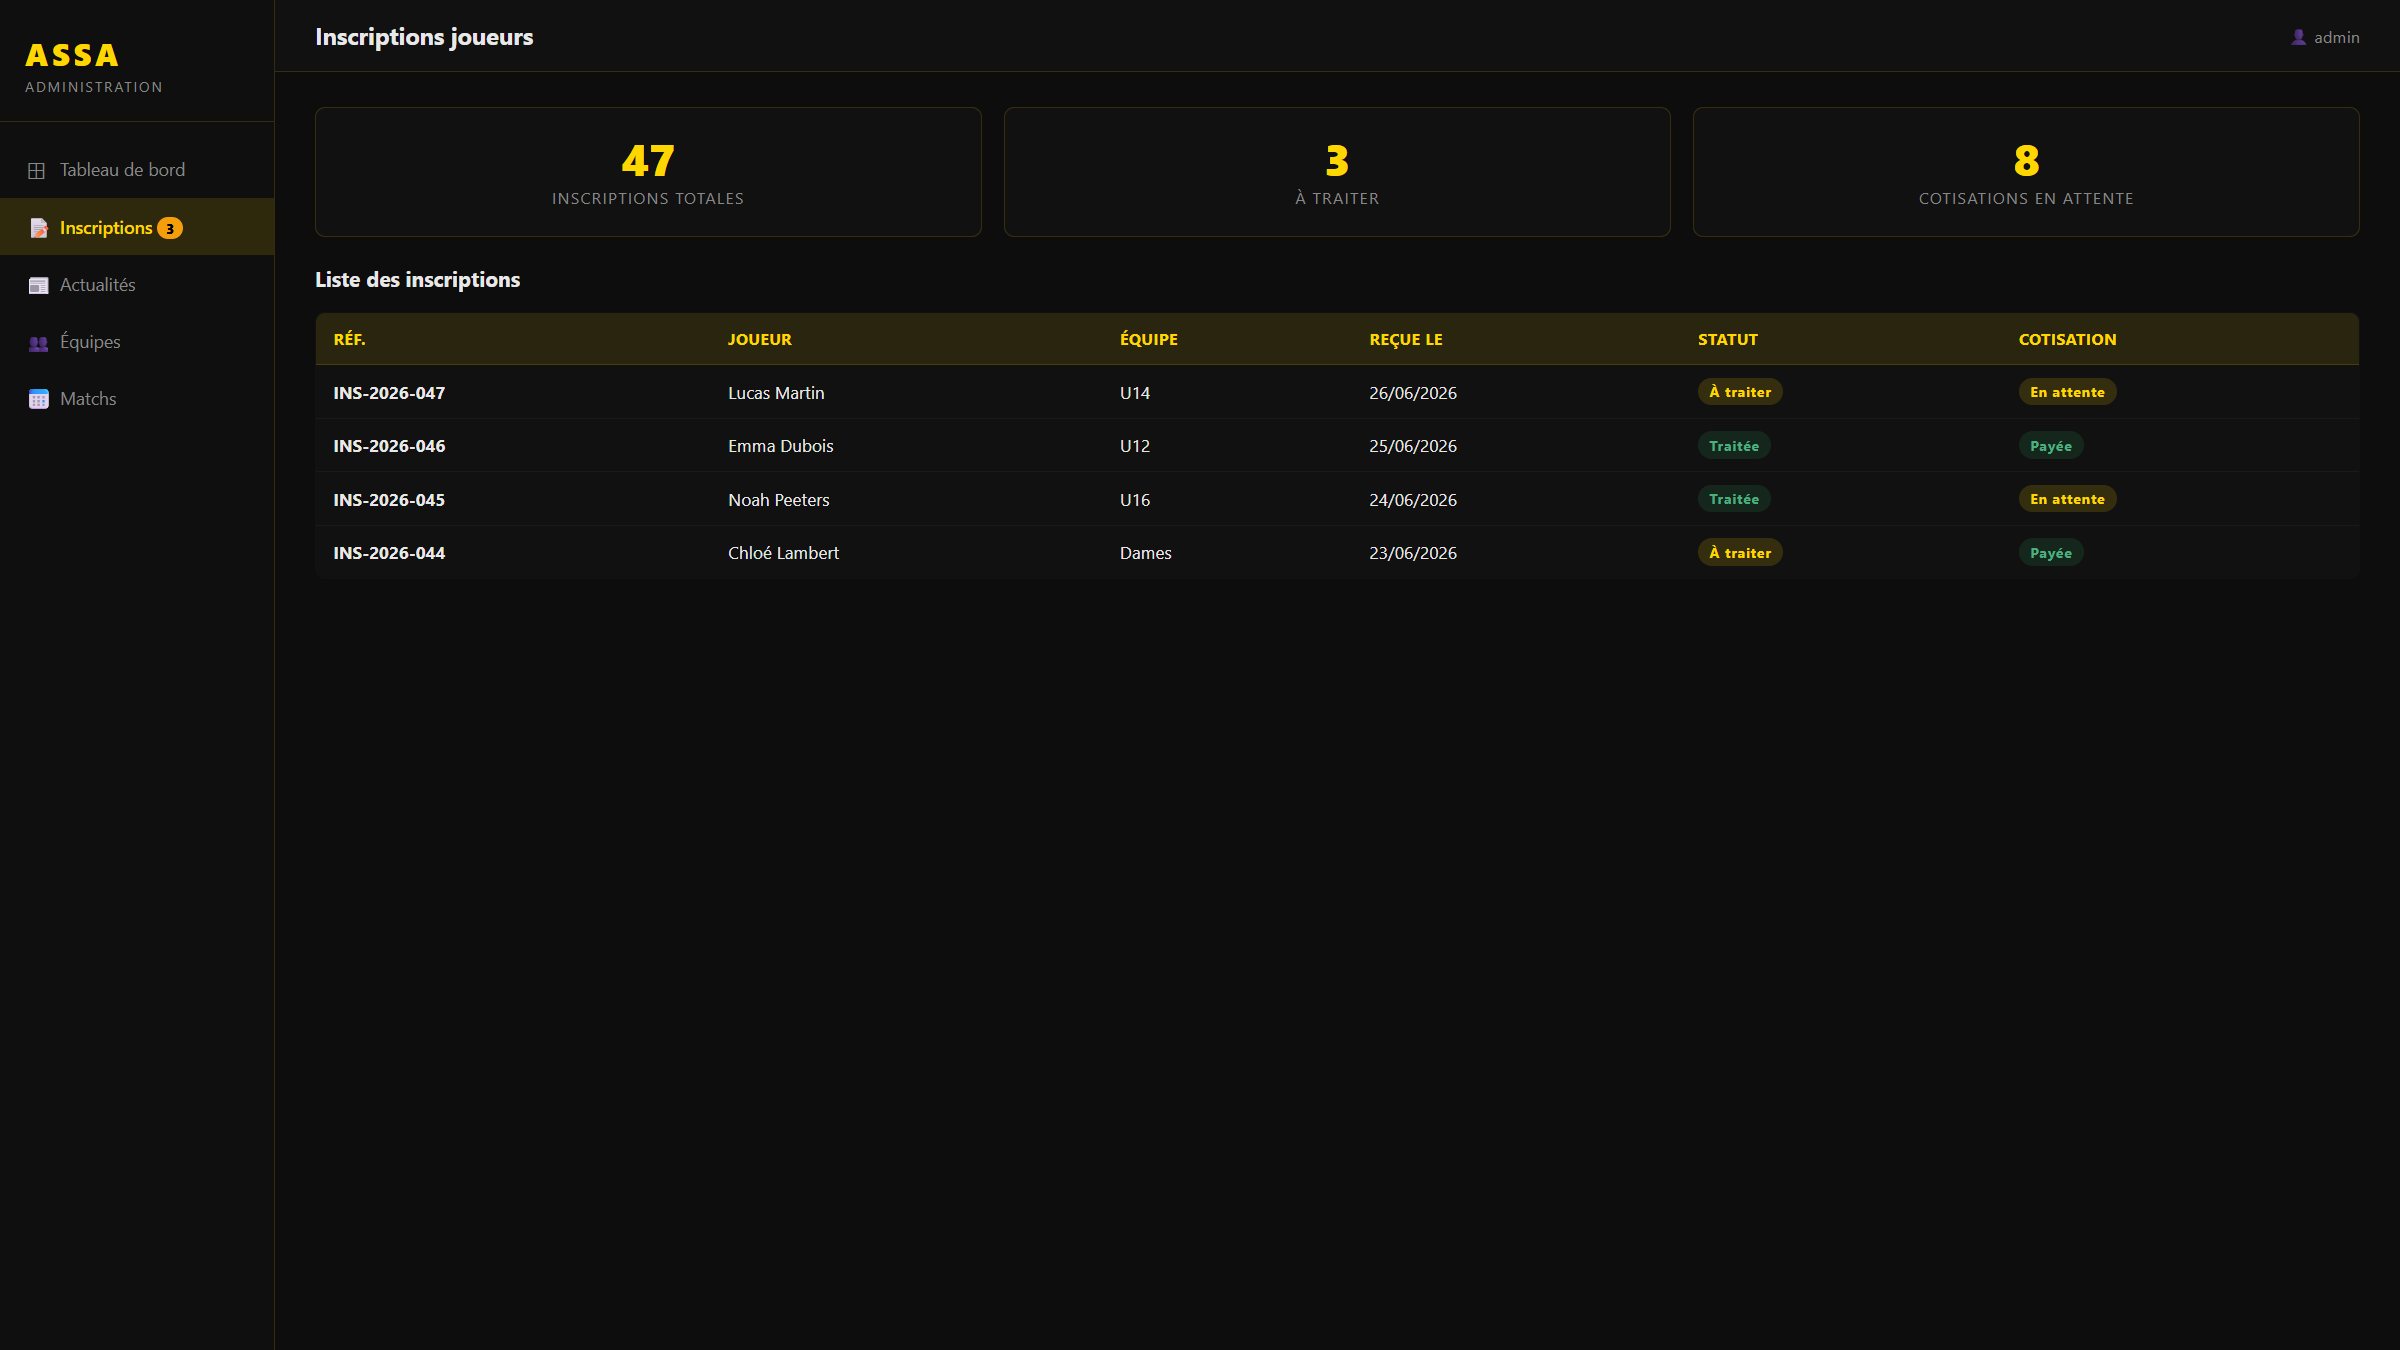
Task: Click the admin user icon
Action: tap(2298, 37)
